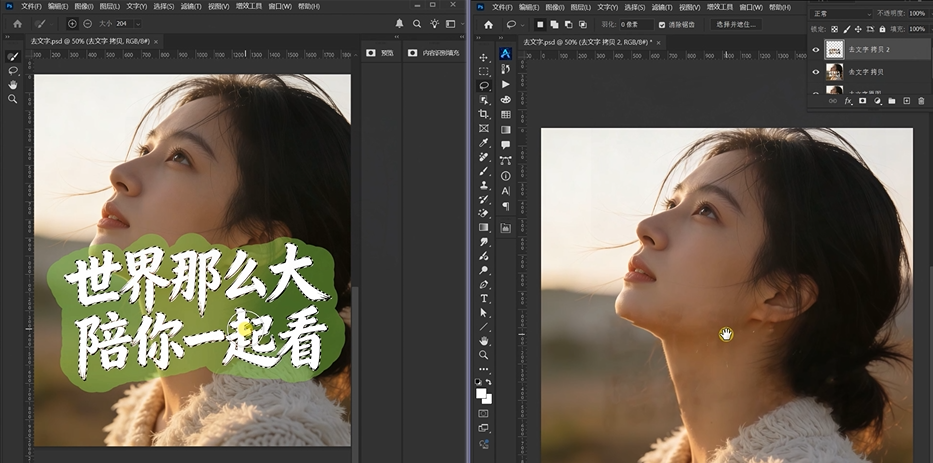The width and height of the screenshot is (933, 463).
Task: Open the Comments panel icon
Action: [506, 145]
